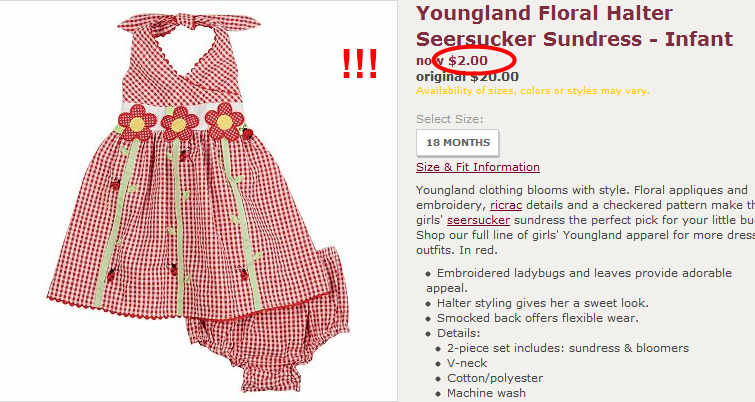
Task: Click the Smocked back offers flexible wear bullet
Action: click(537, 318)
